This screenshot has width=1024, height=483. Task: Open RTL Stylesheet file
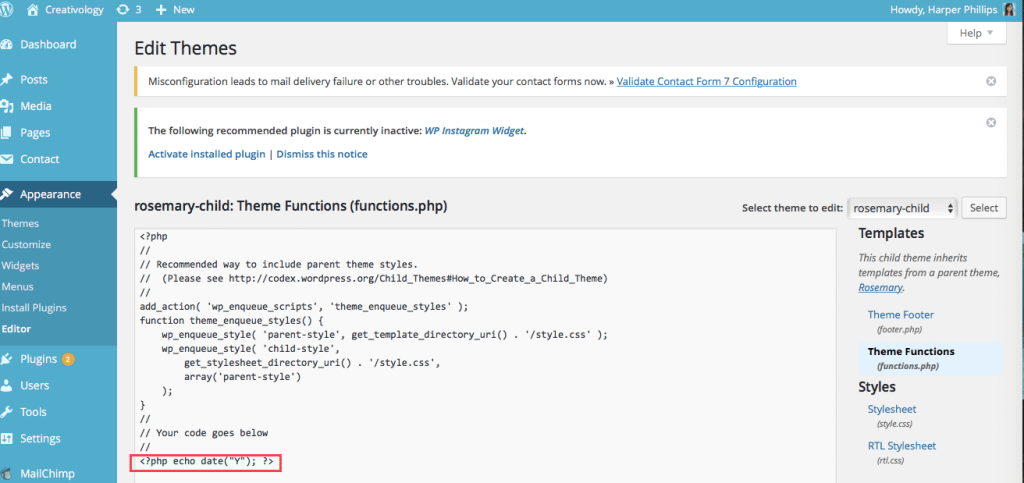pyautogui.click(x=902, y=446)
